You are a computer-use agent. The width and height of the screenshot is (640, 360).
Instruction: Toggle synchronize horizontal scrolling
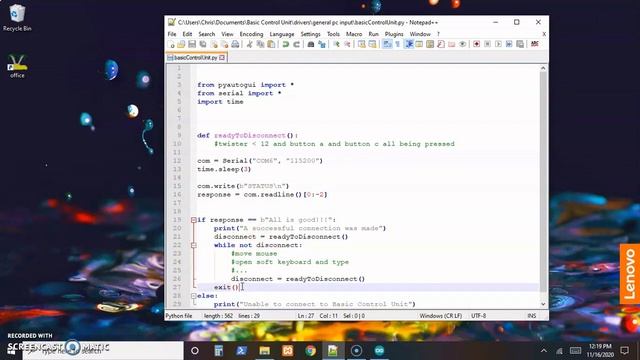(372, 44)
